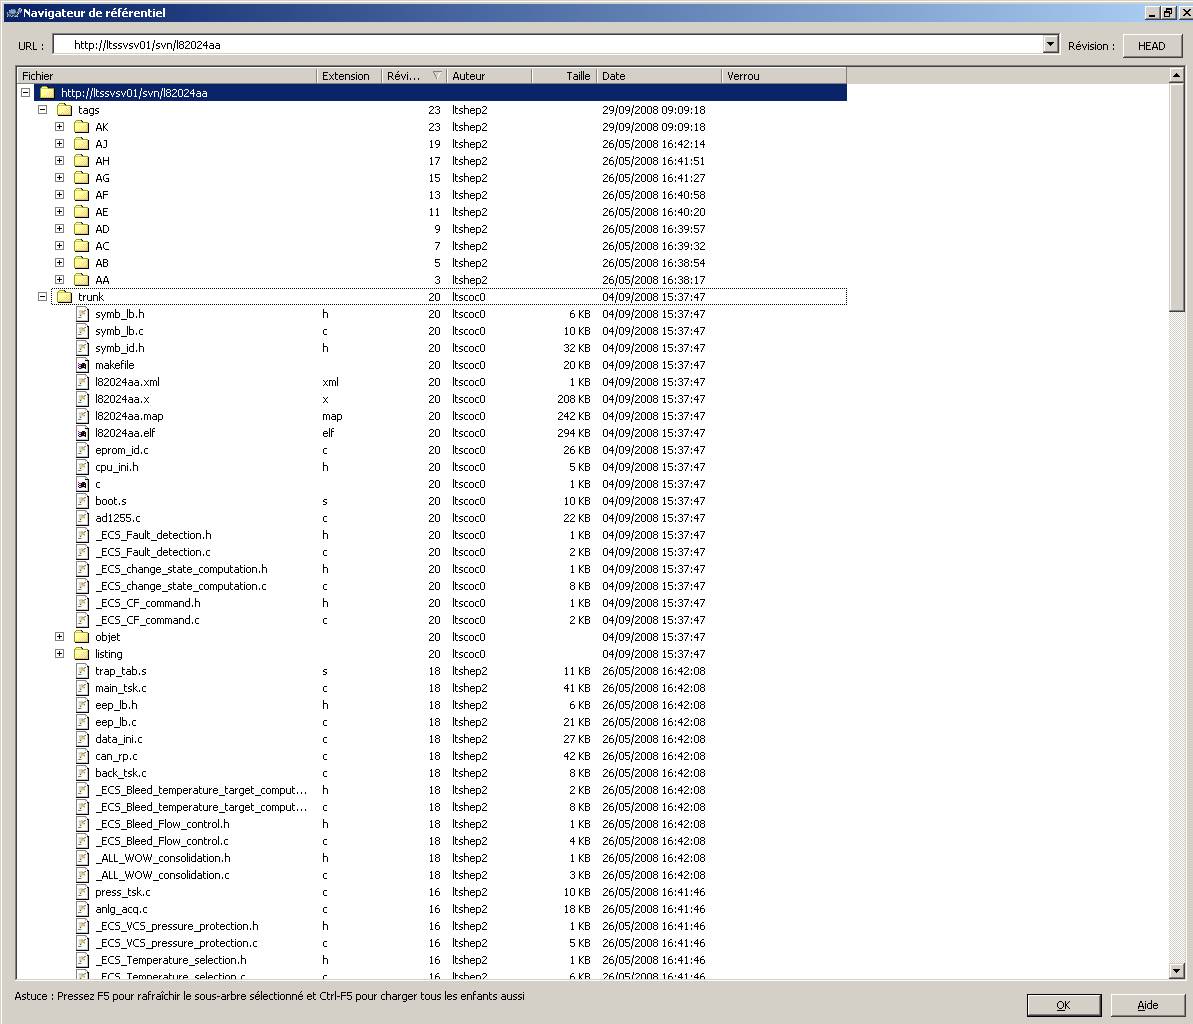Select the symb_id.h file row
The height and width of the screenshot is (1024, 1193).
[431, 348]
